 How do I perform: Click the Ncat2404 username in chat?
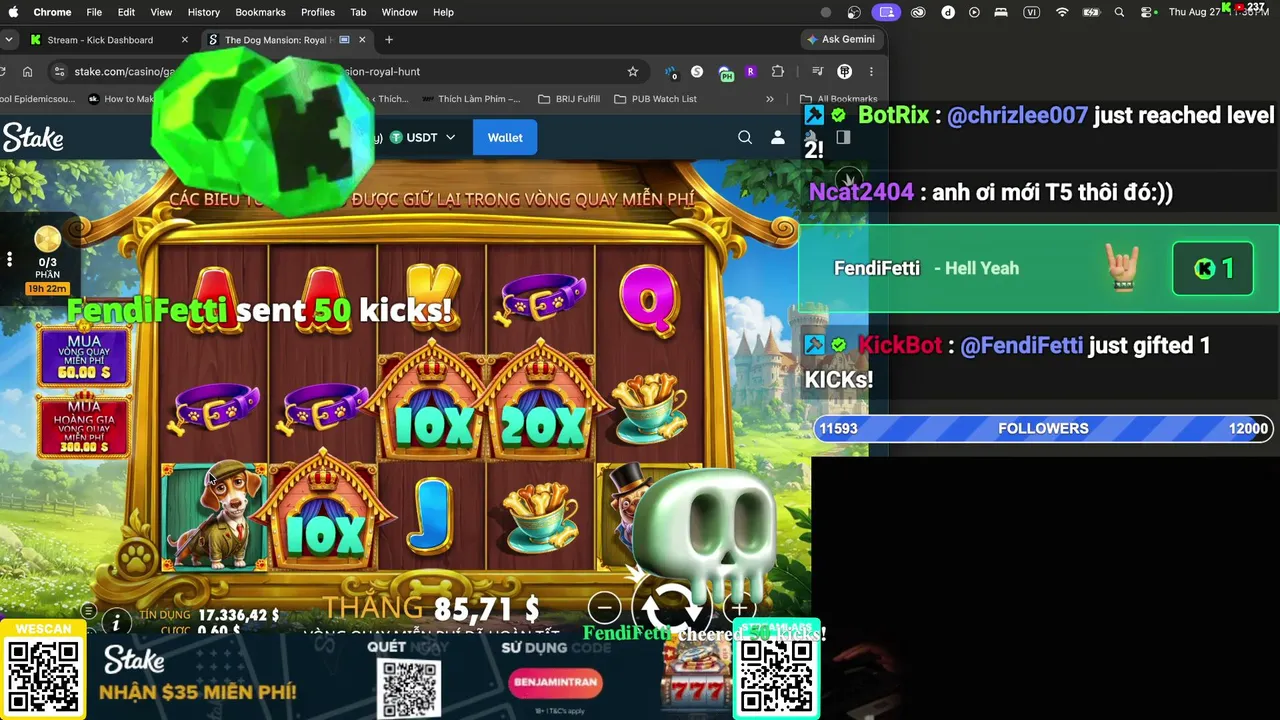(861, 192)
